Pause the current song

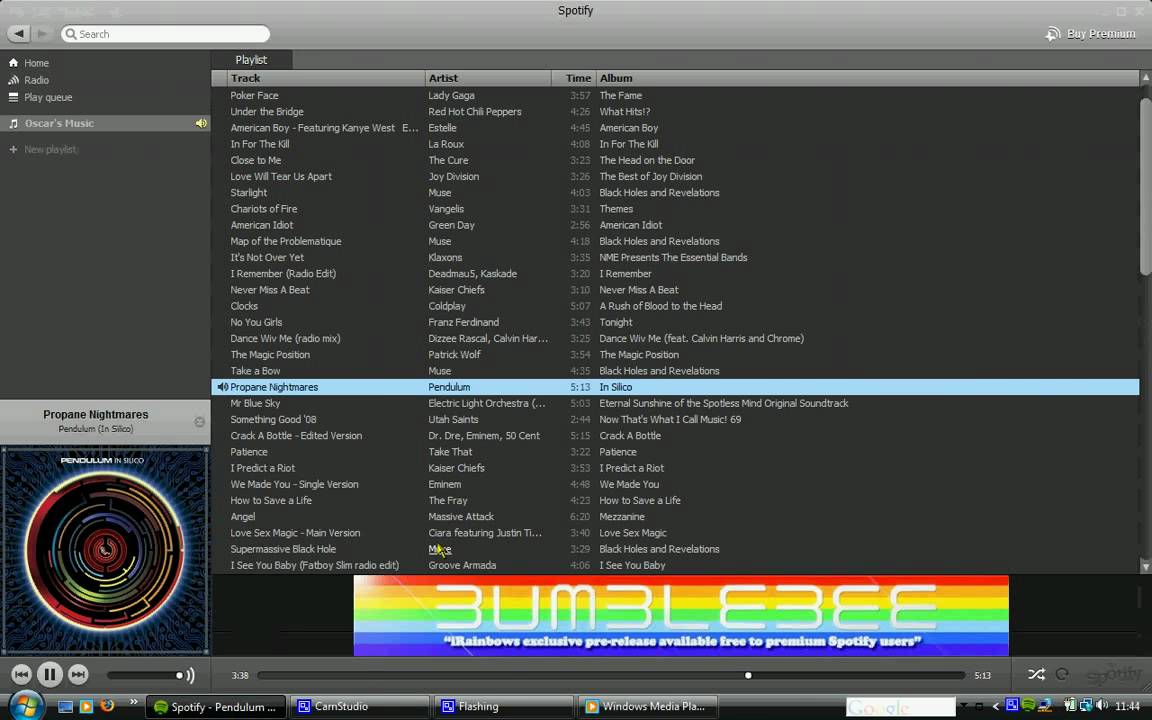pos(50,674)
